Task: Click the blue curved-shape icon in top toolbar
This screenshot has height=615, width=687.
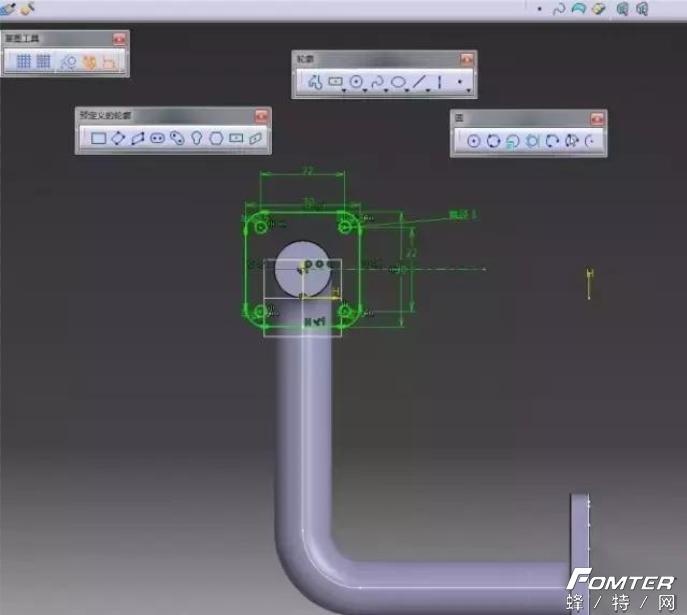Action: click(579, 8)
